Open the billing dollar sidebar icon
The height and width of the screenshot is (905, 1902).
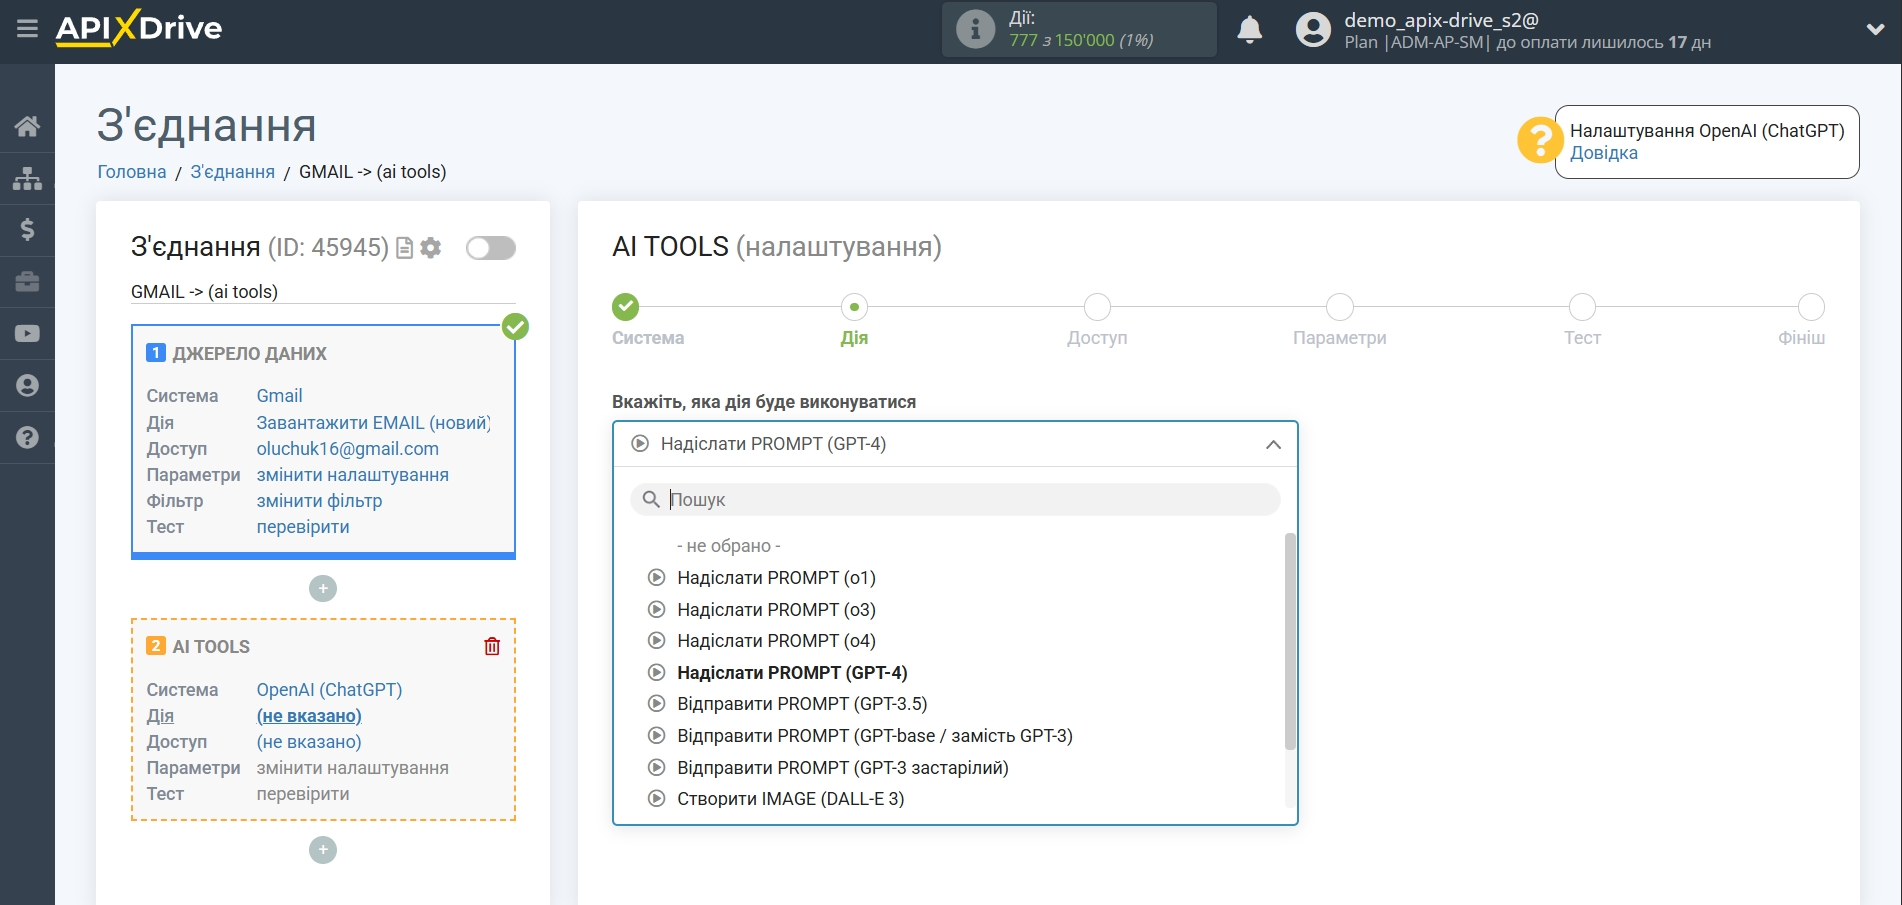(27, 230)
